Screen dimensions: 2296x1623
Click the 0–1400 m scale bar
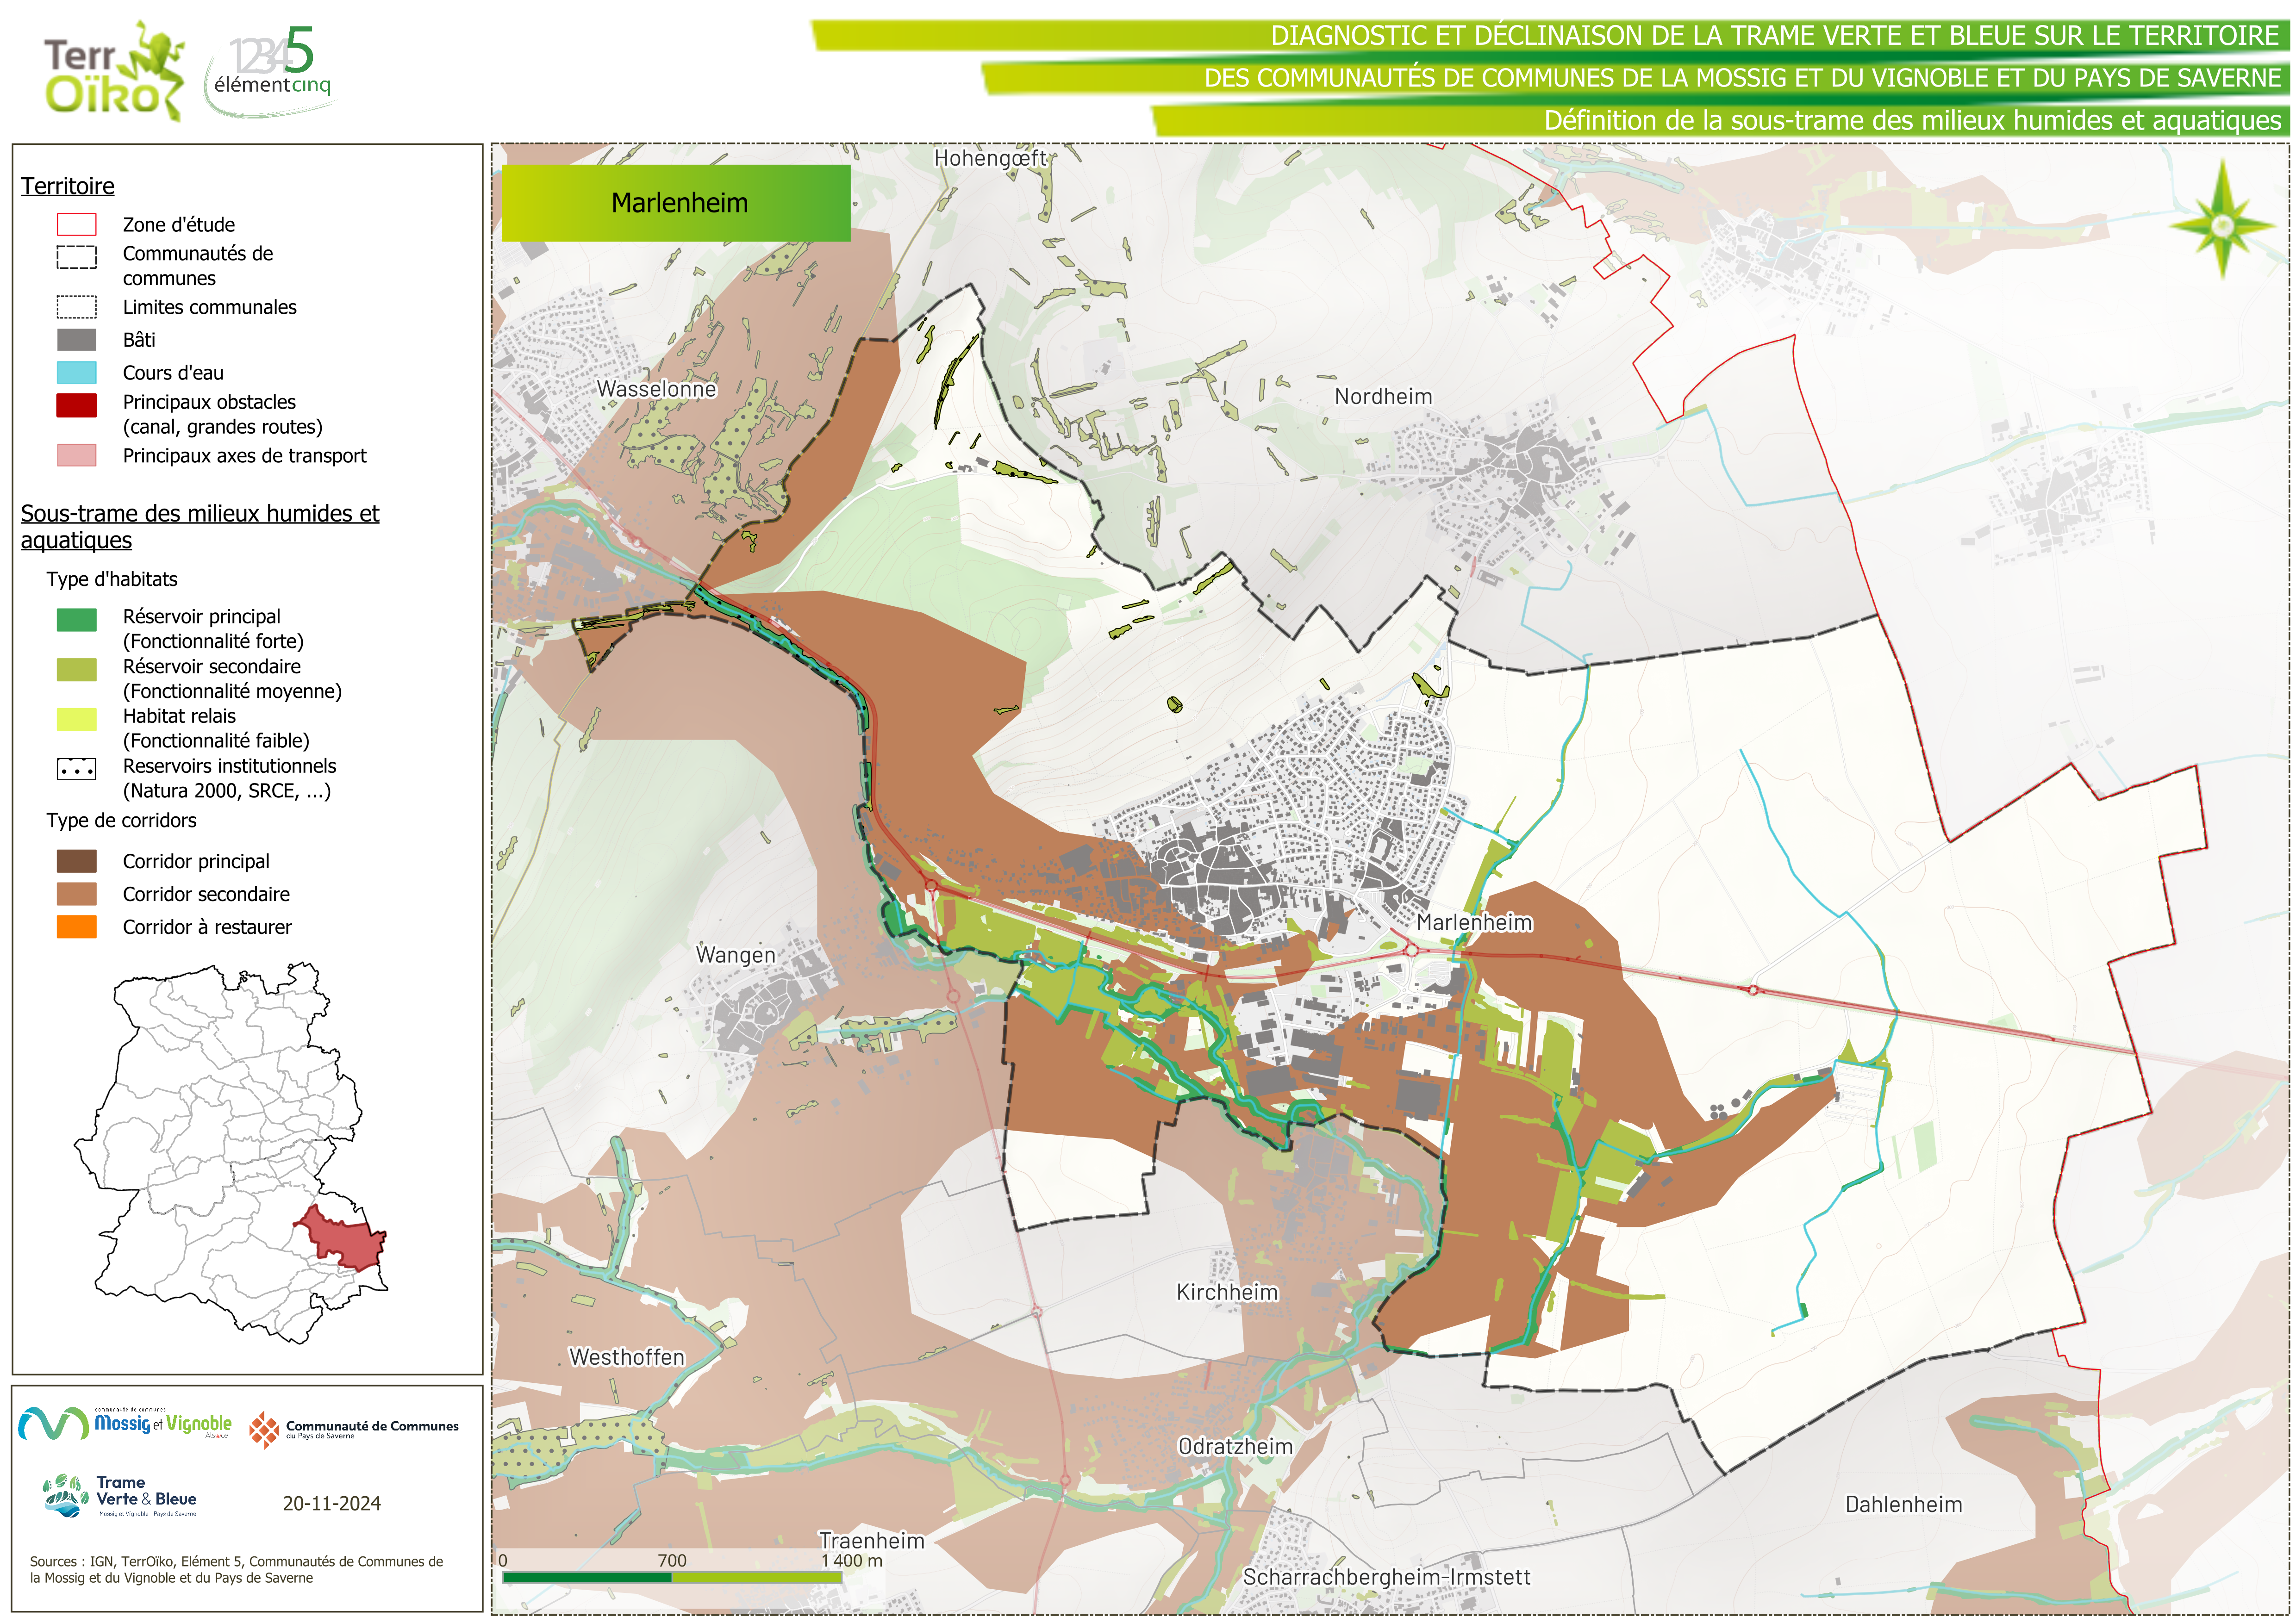pyautogui.click(x=671, y=1577)
